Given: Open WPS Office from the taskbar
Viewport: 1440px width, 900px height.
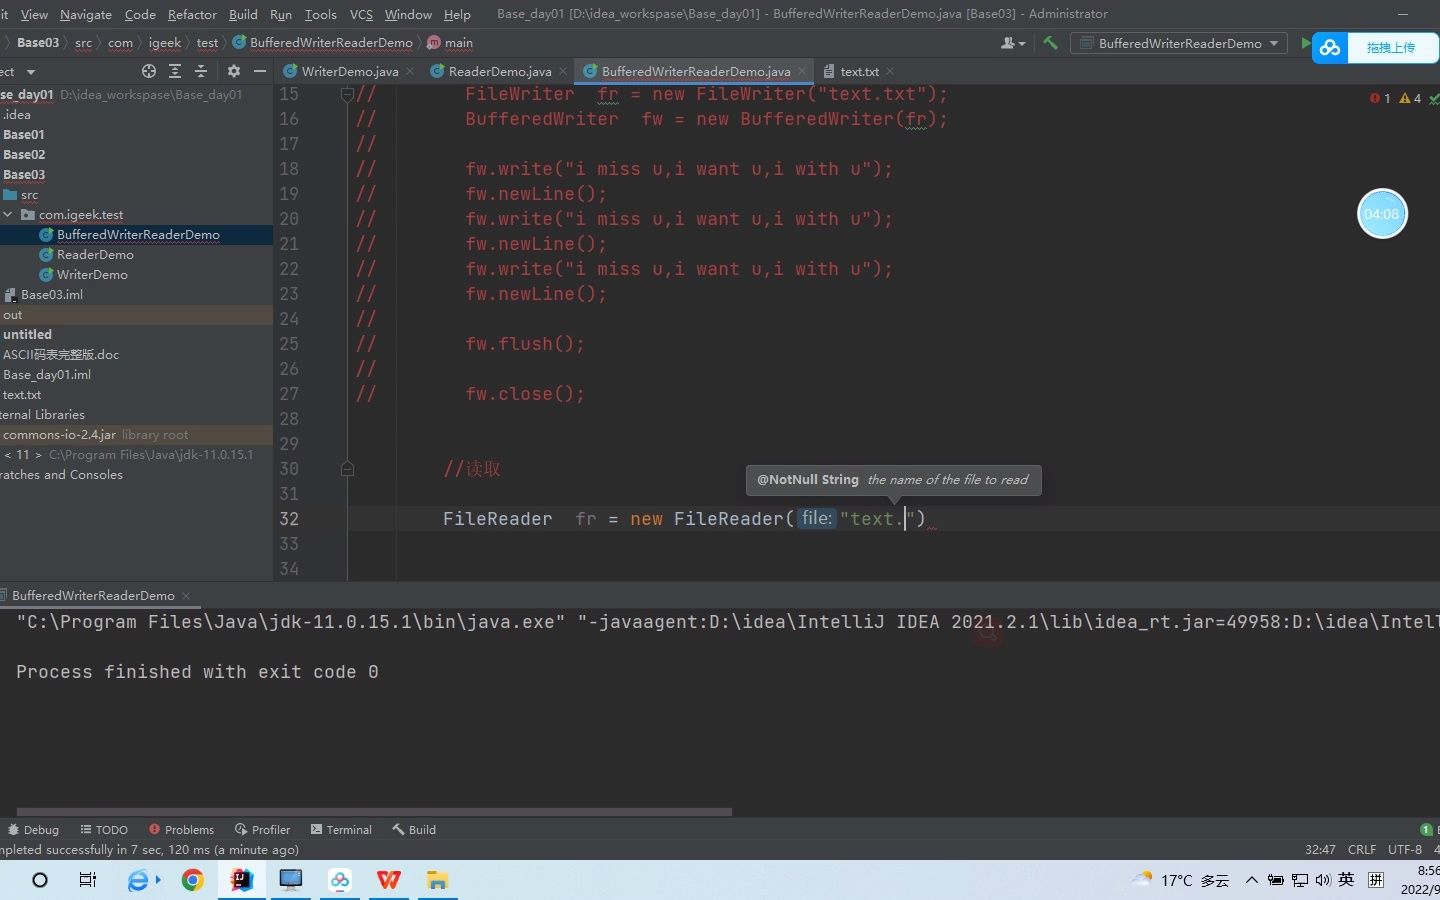Looking at the screenshot, I should (389, 880).
